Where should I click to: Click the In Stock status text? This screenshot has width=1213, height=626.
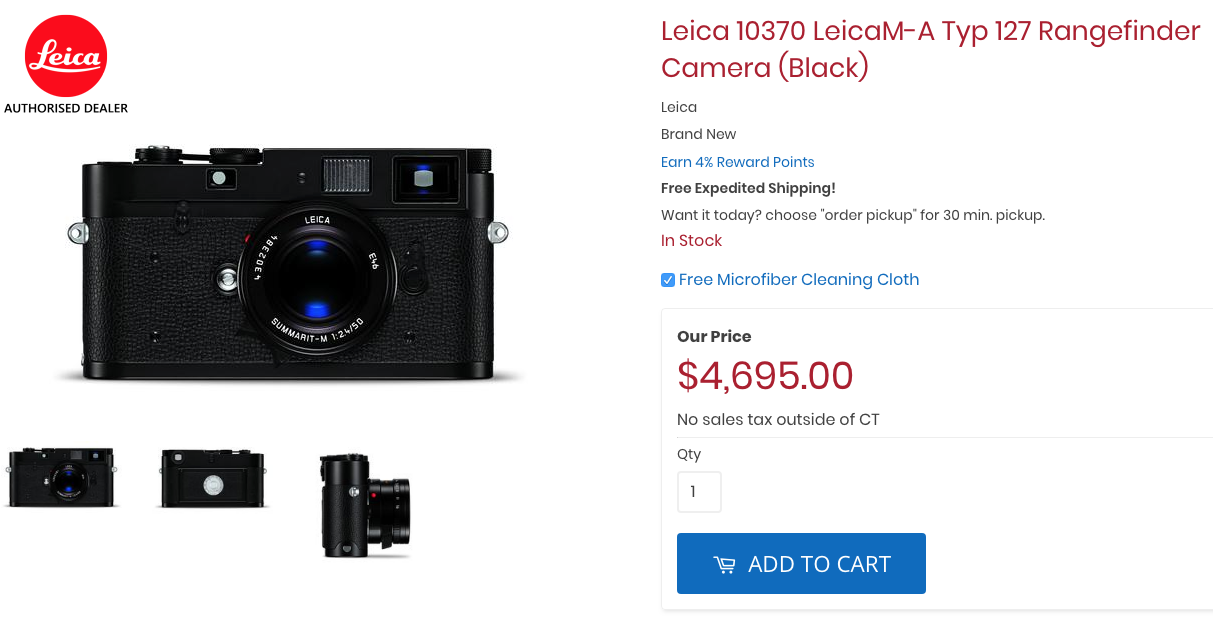click(x=691, y=241)
